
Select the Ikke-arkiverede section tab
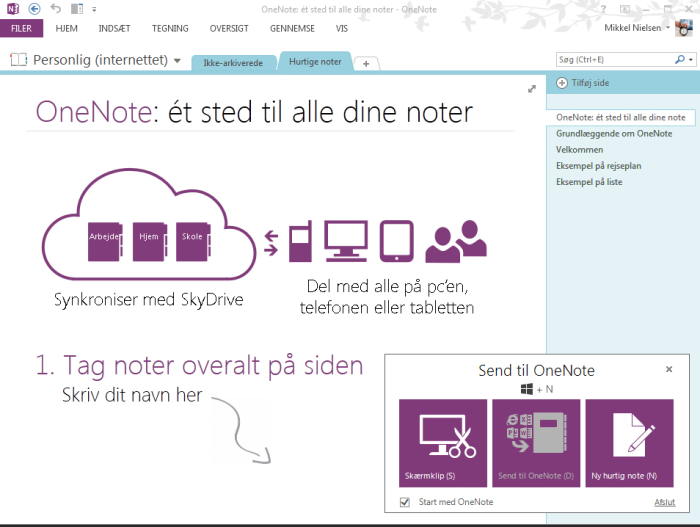(233, 63)
